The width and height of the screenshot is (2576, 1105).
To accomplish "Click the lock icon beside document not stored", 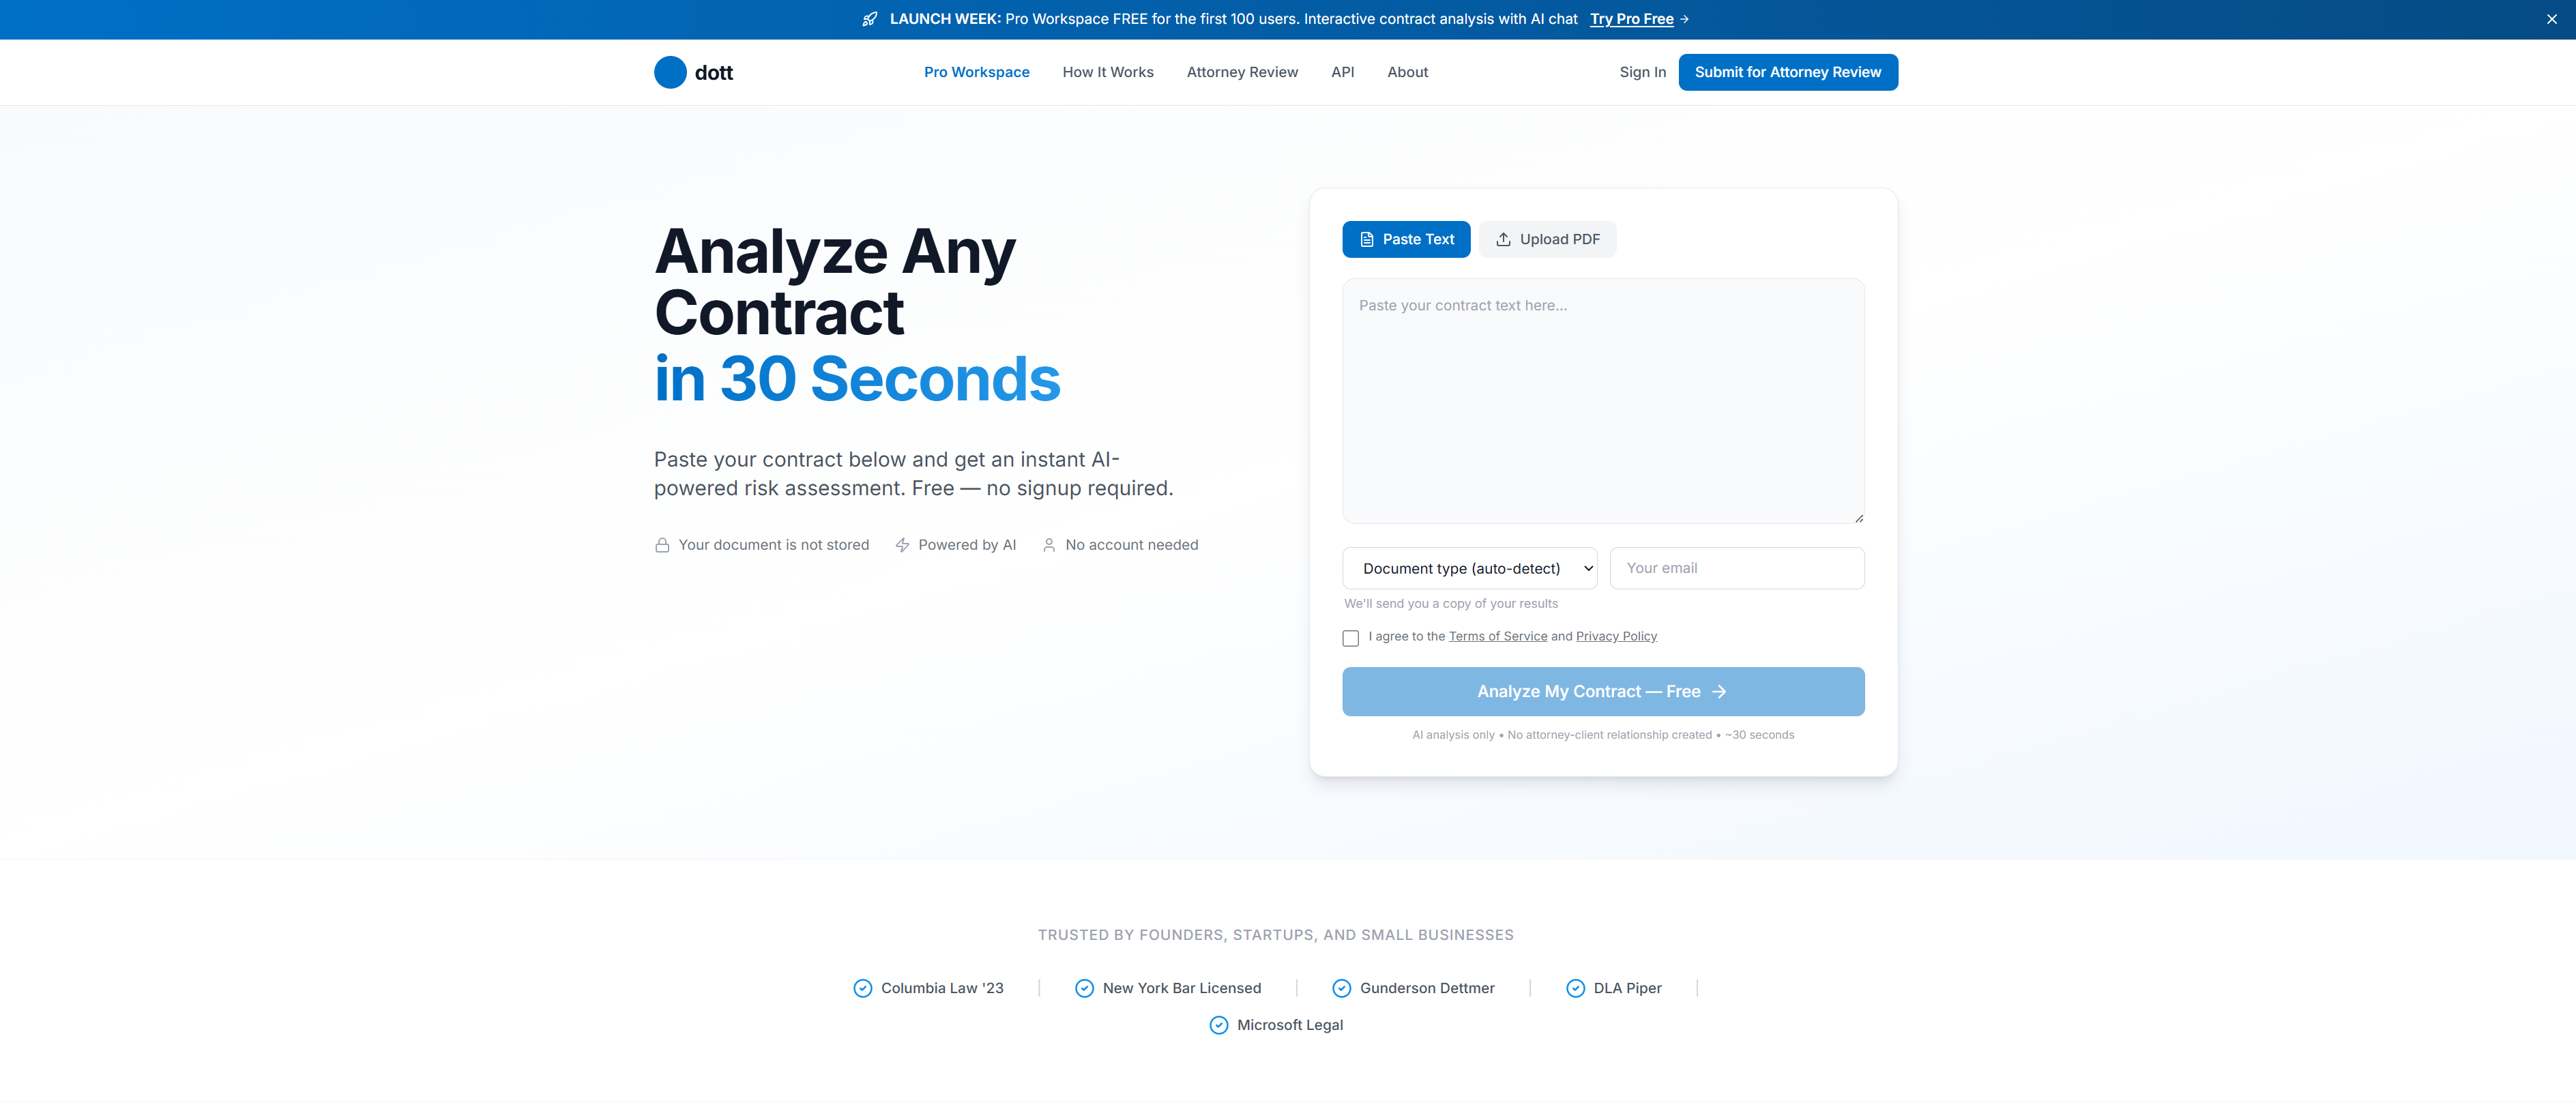I will click(662, 545).
